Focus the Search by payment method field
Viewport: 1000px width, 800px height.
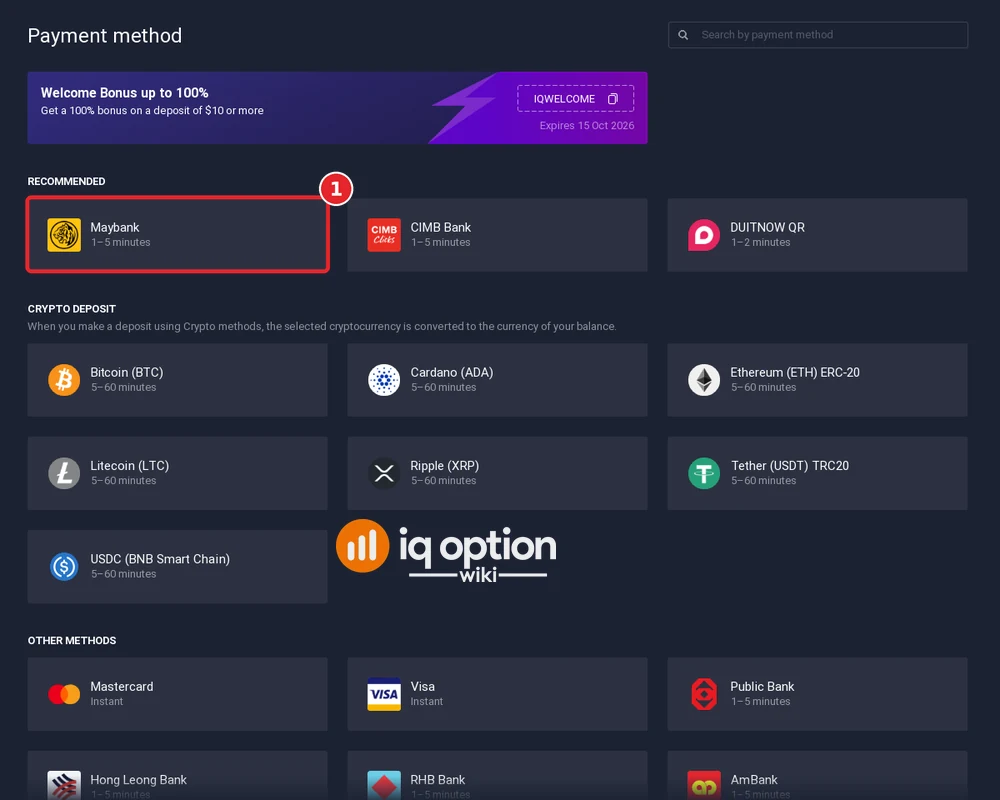pos(818,35)
